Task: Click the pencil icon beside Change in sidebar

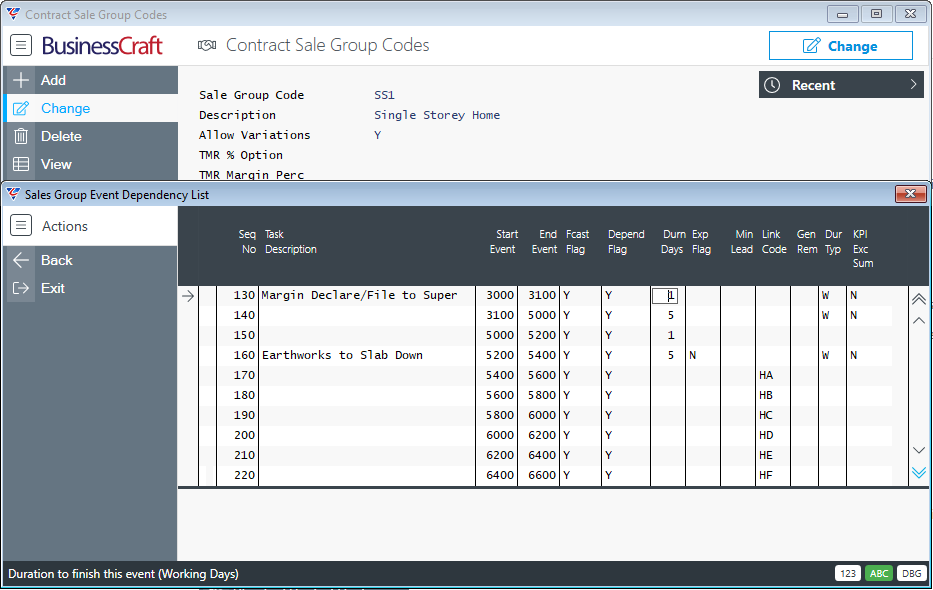Action: click(x=21, y=108)
